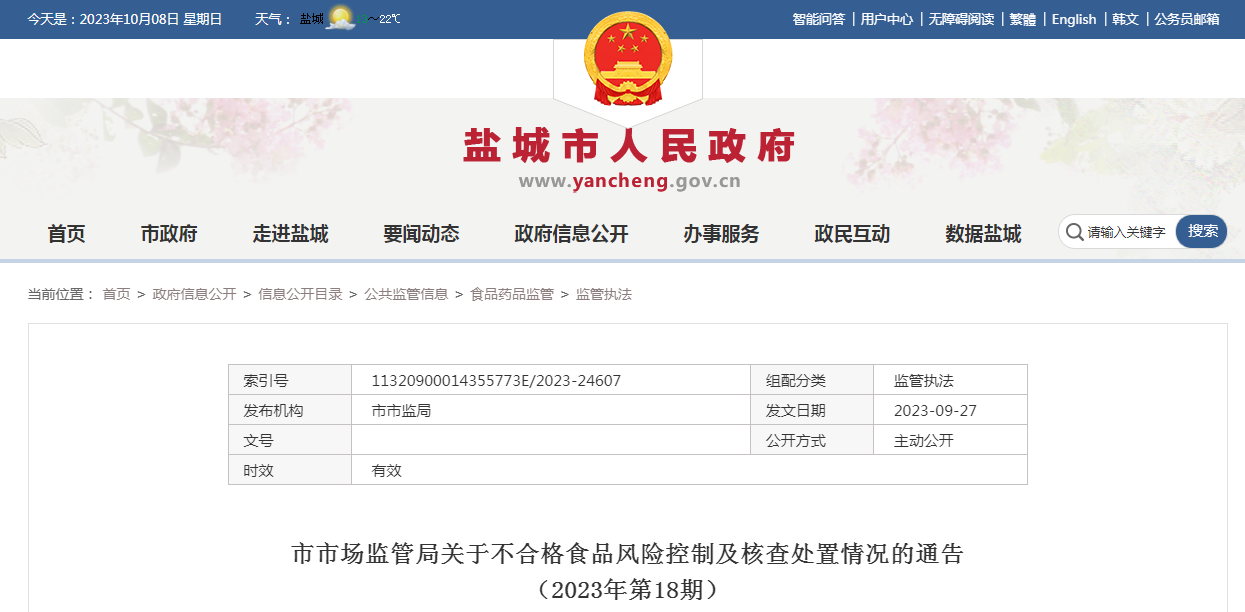The height and width of the screenshot is (612, 1245).
Task: Open 办事服务 navigation item
Action: 721,234
